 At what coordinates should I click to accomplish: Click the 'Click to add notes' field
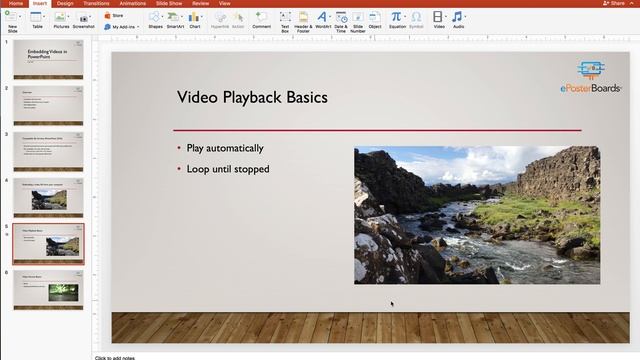[115, 358]
